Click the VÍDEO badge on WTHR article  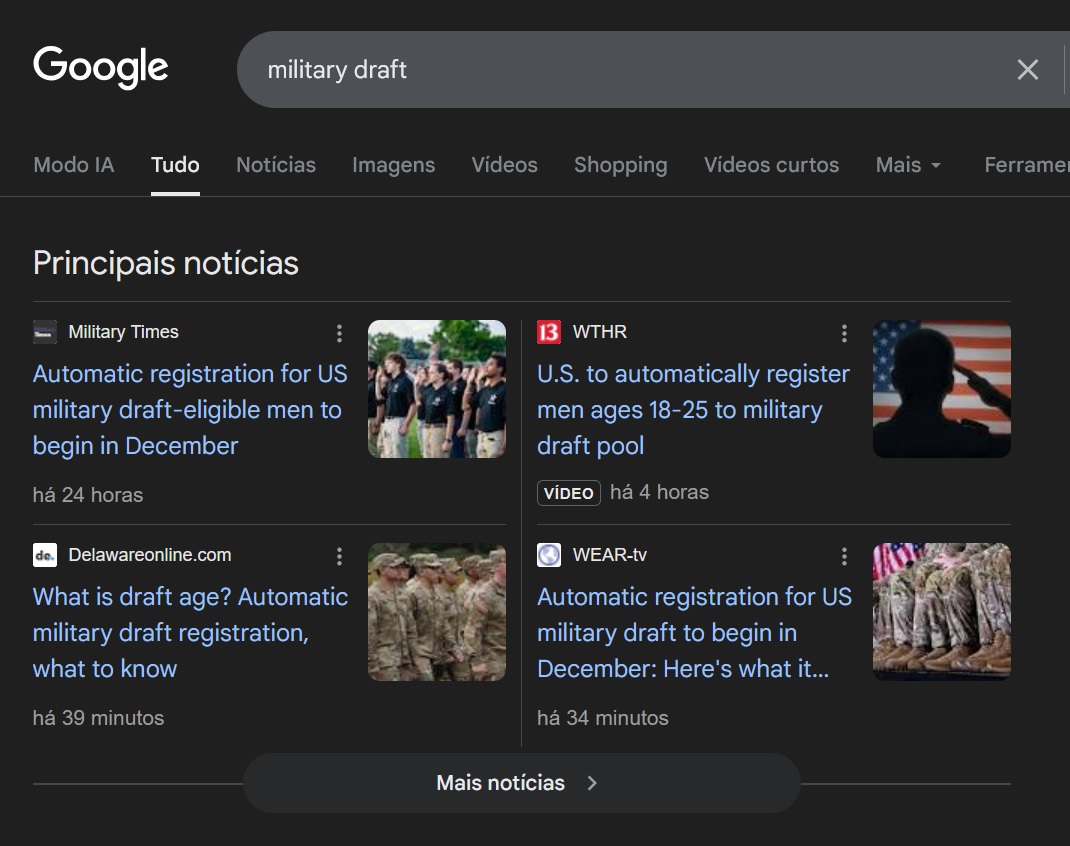(x=568, y=493)
